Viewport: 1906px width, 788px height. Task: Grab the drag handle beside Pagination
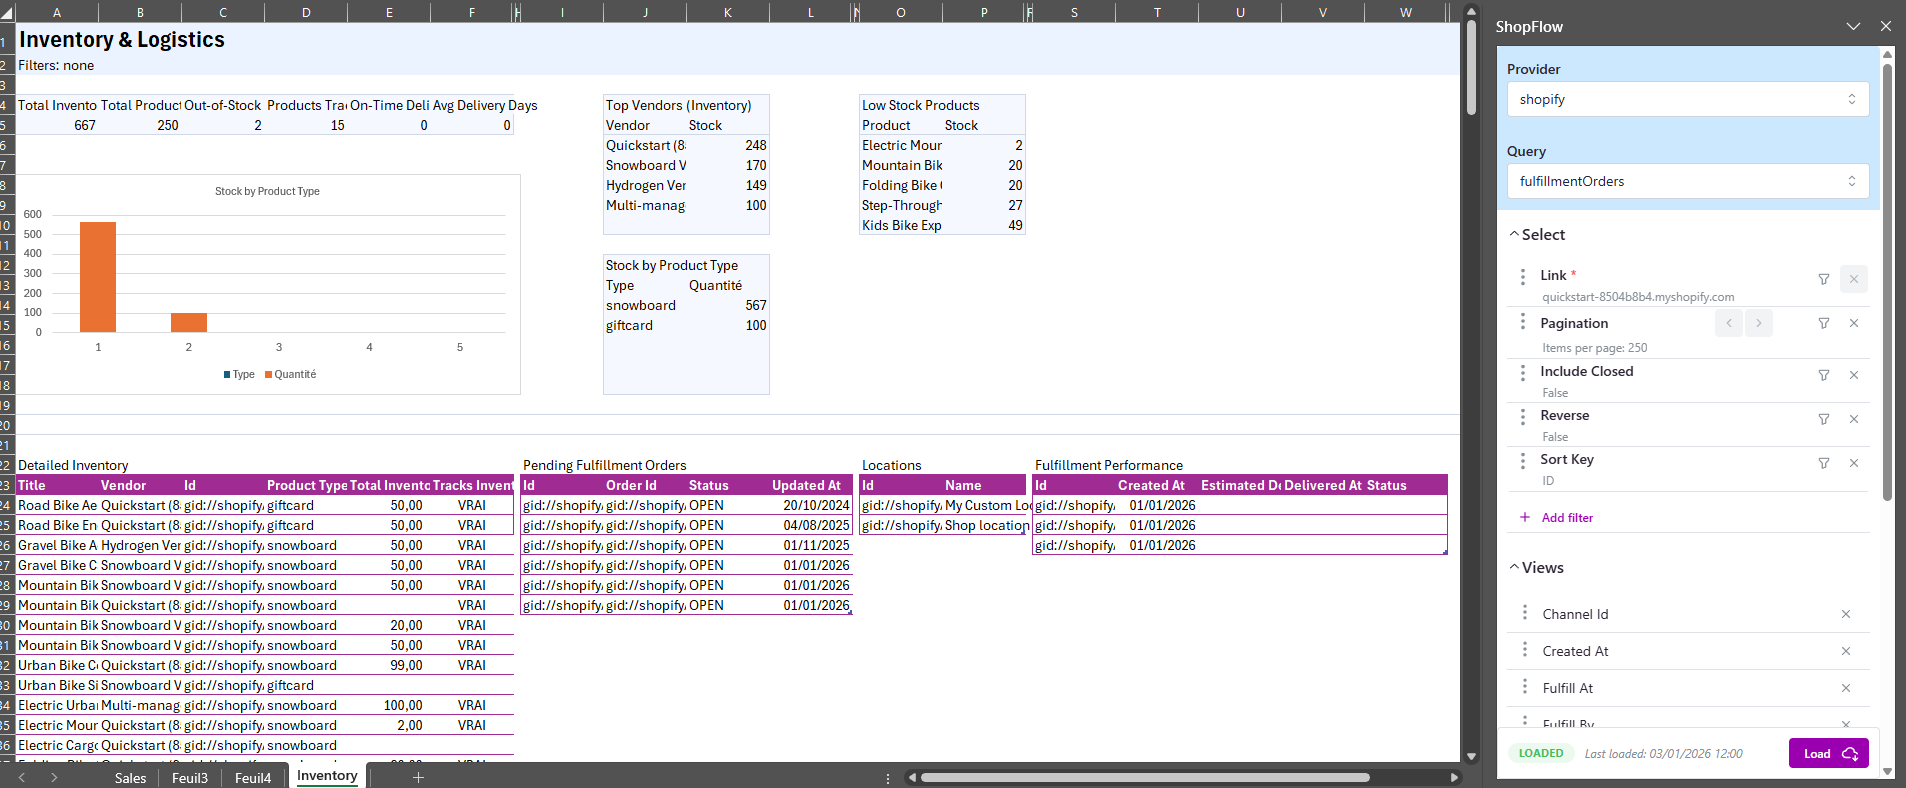tap(1523, 322)
